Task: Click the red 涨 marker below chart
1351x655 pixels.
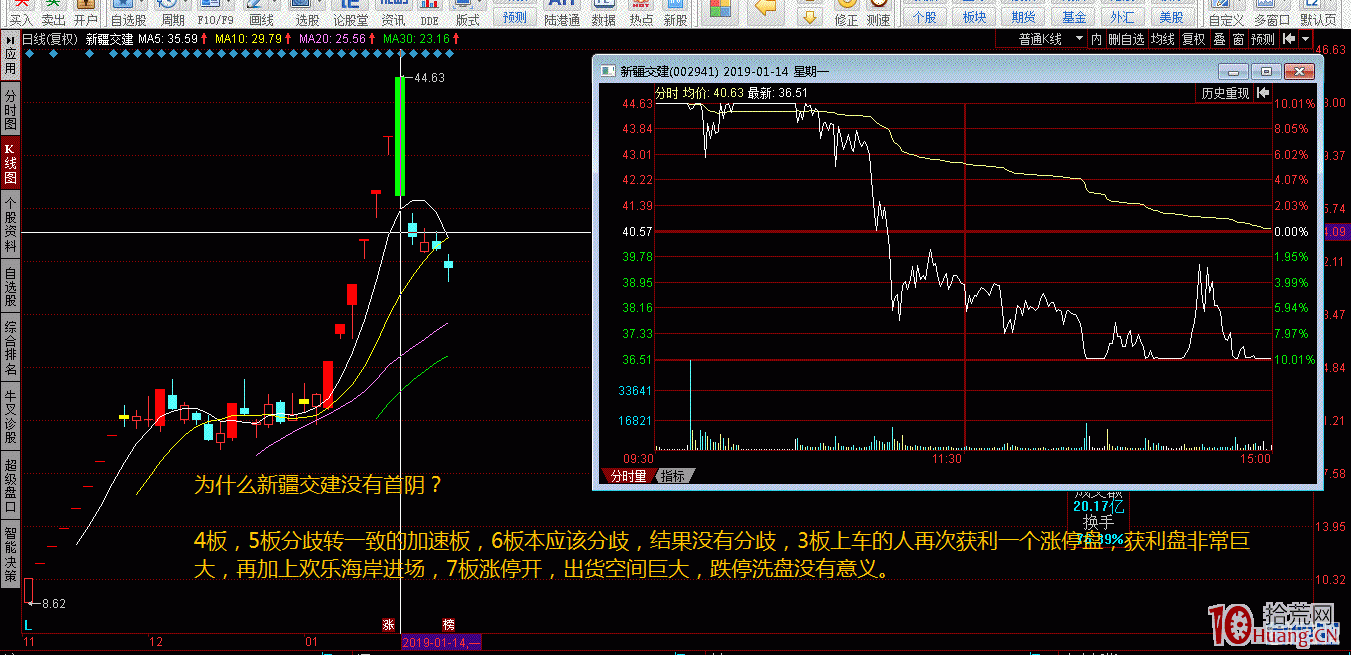Action: [x=387, y=624]
